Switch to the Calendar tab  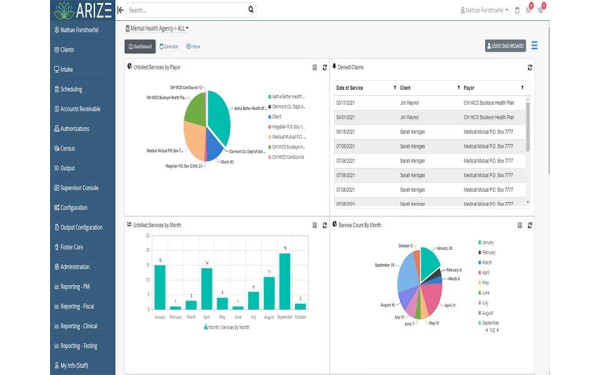tap(169, 46)
